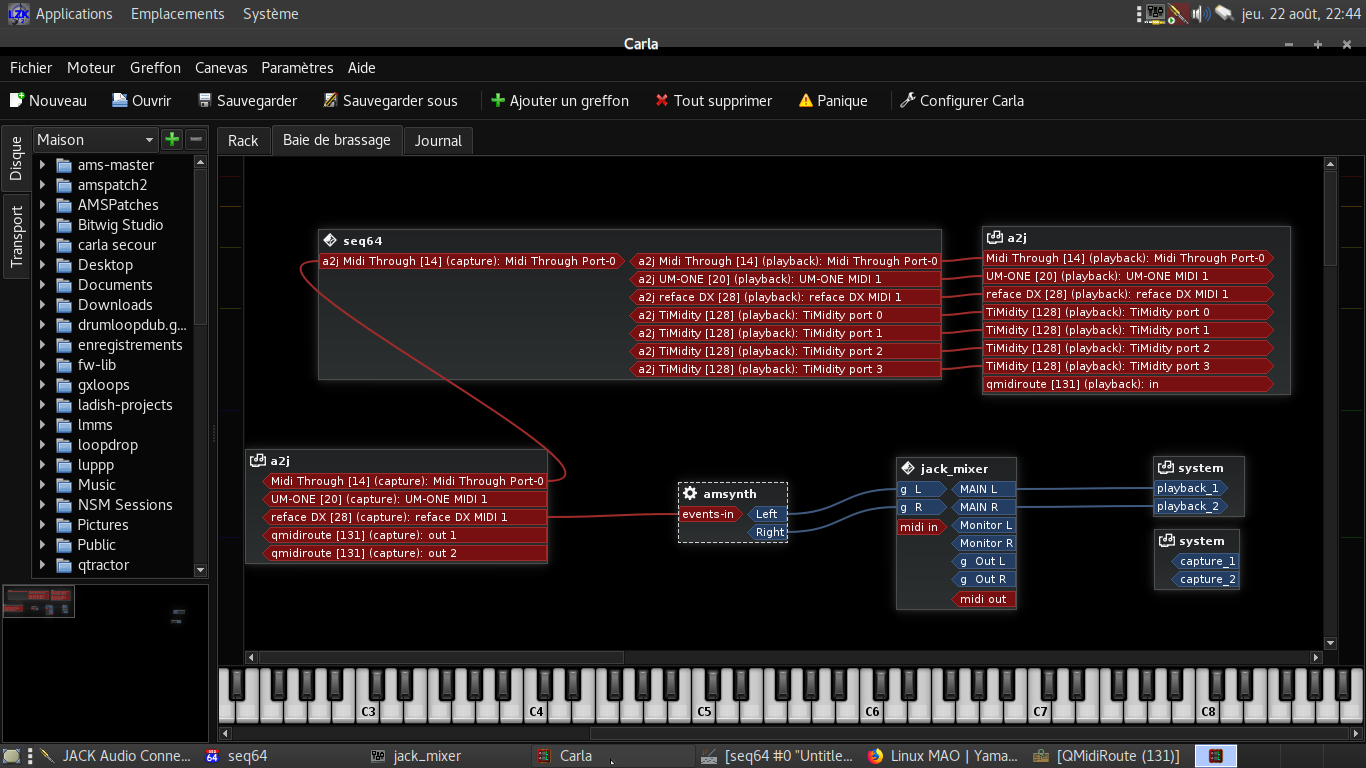
Task: Click the green plus Ajouter un greffon
Action: coord(498,100)
